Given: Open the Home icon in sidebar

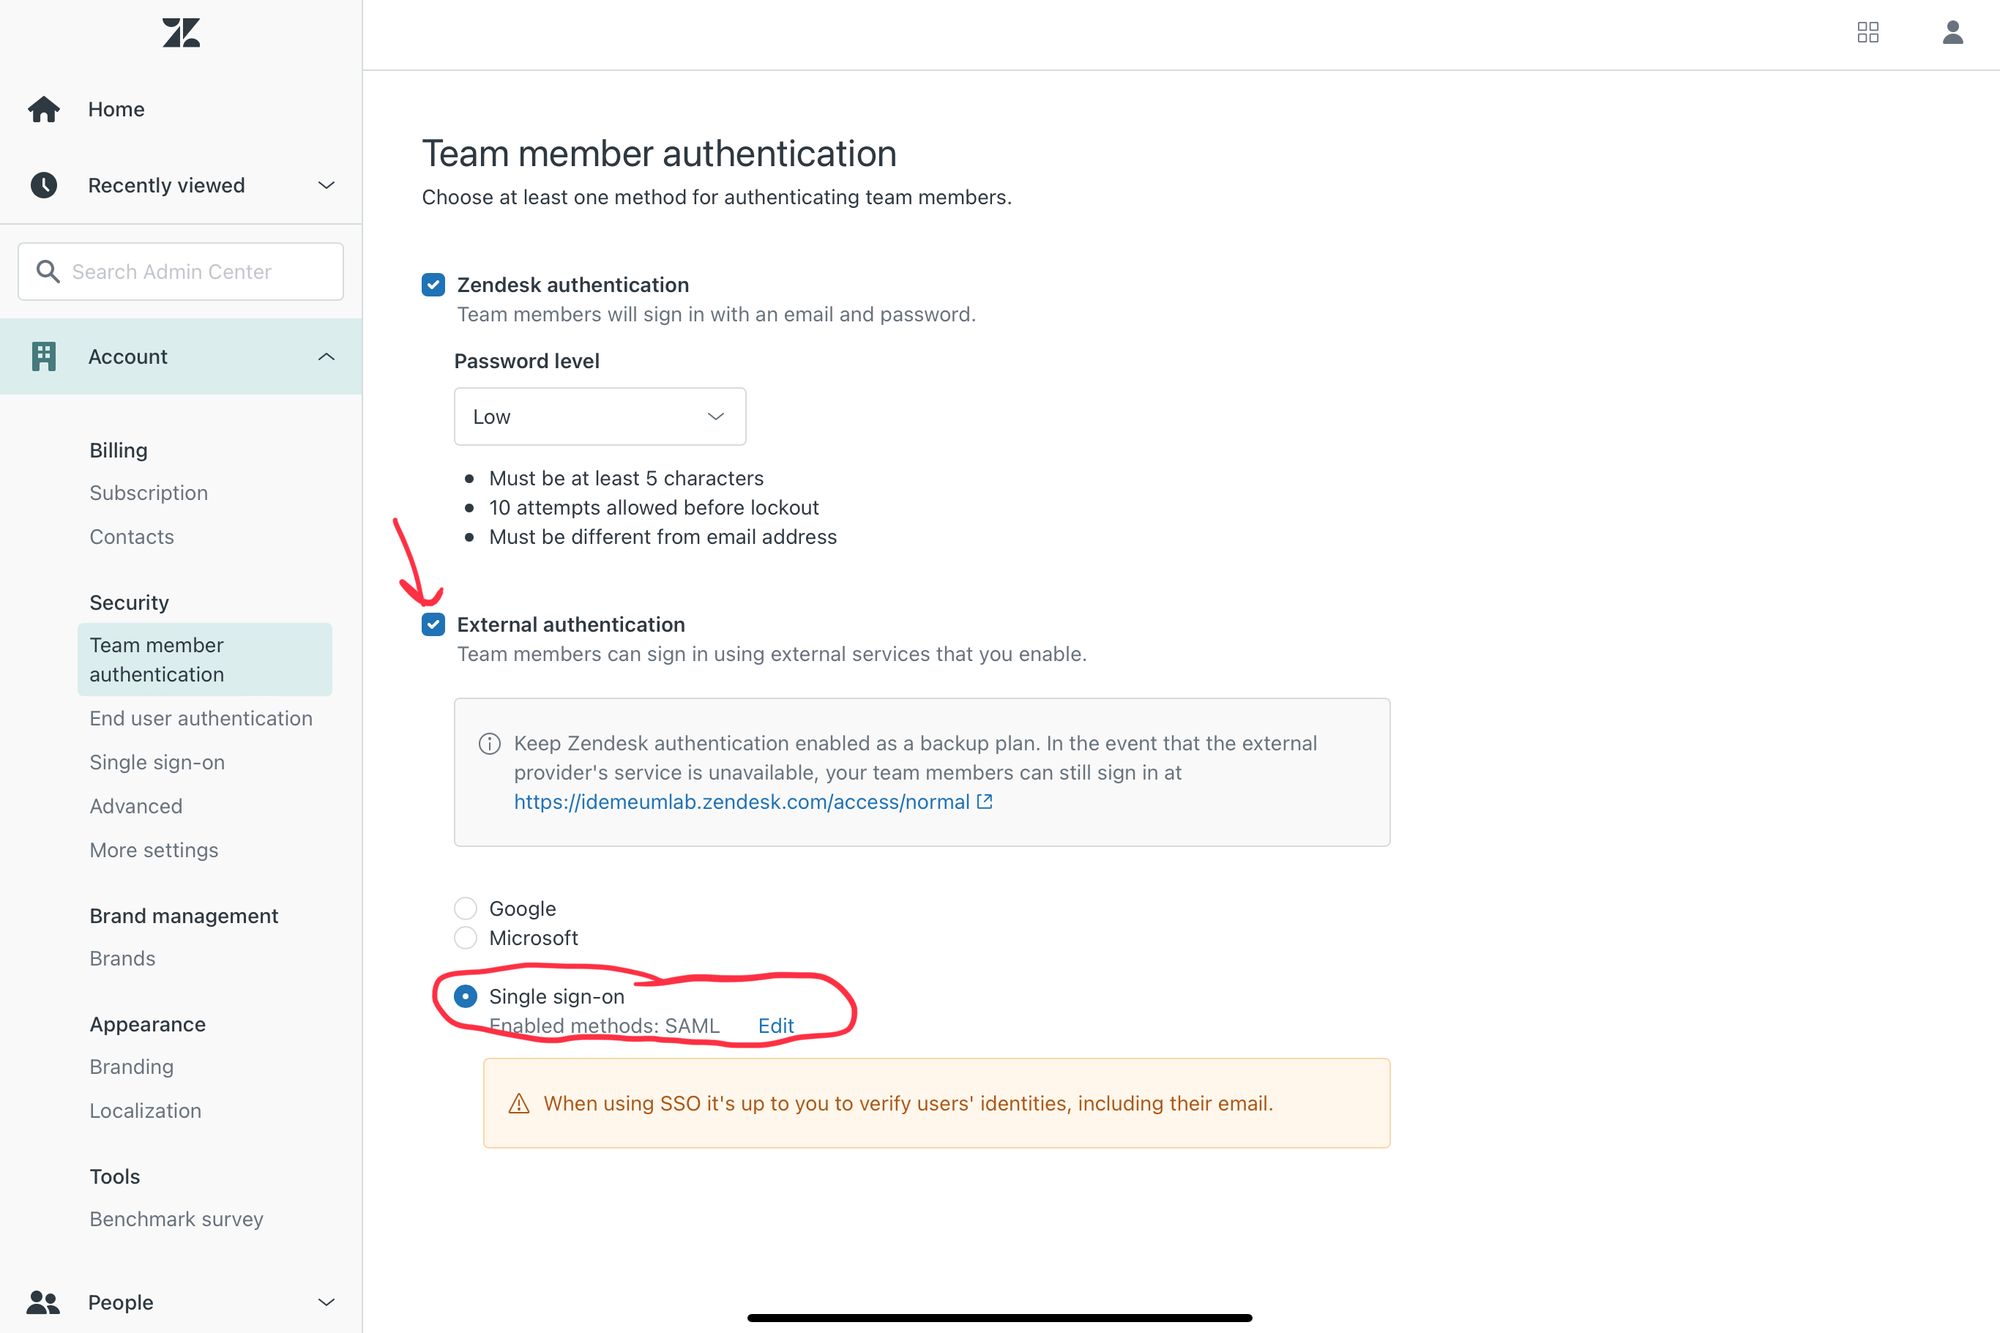Looking at the screenshot, I should click(x=44, y=109).
